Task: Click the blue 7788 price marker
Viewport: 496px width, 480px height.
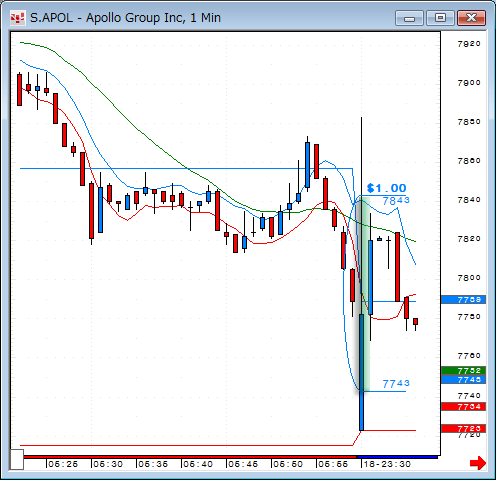Action: pyautogui.click(x=463, y=299)
